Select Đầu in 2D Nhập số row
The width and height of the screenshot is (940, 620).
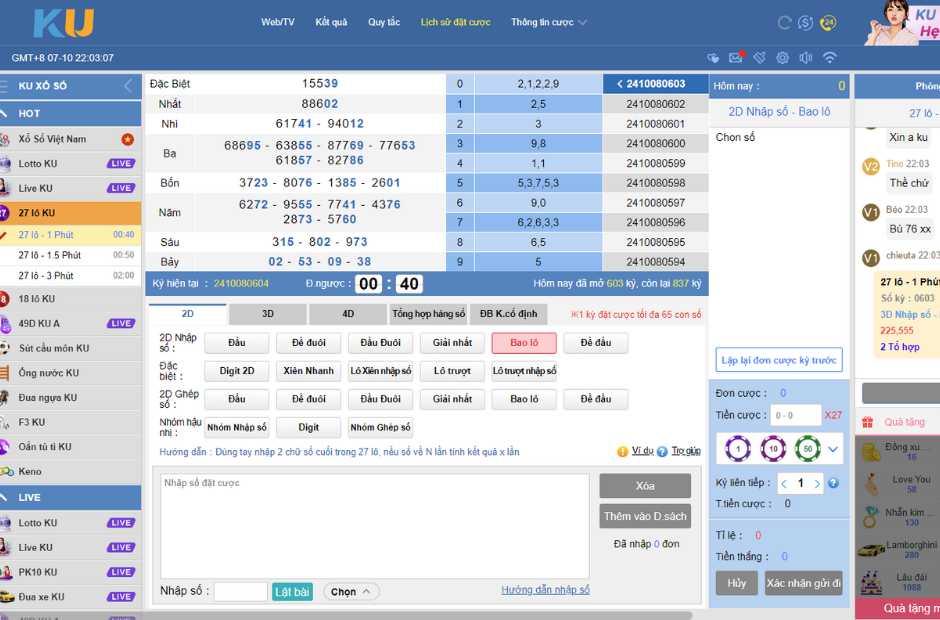[x=236, y=343]
